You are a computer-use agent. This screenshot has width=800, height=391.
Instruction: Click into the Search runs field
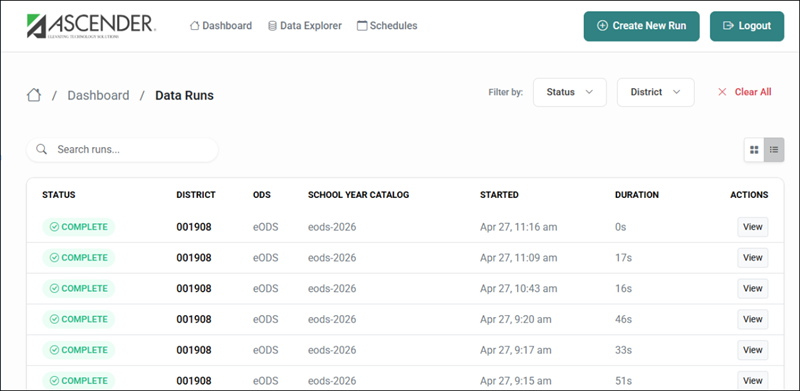122,150
